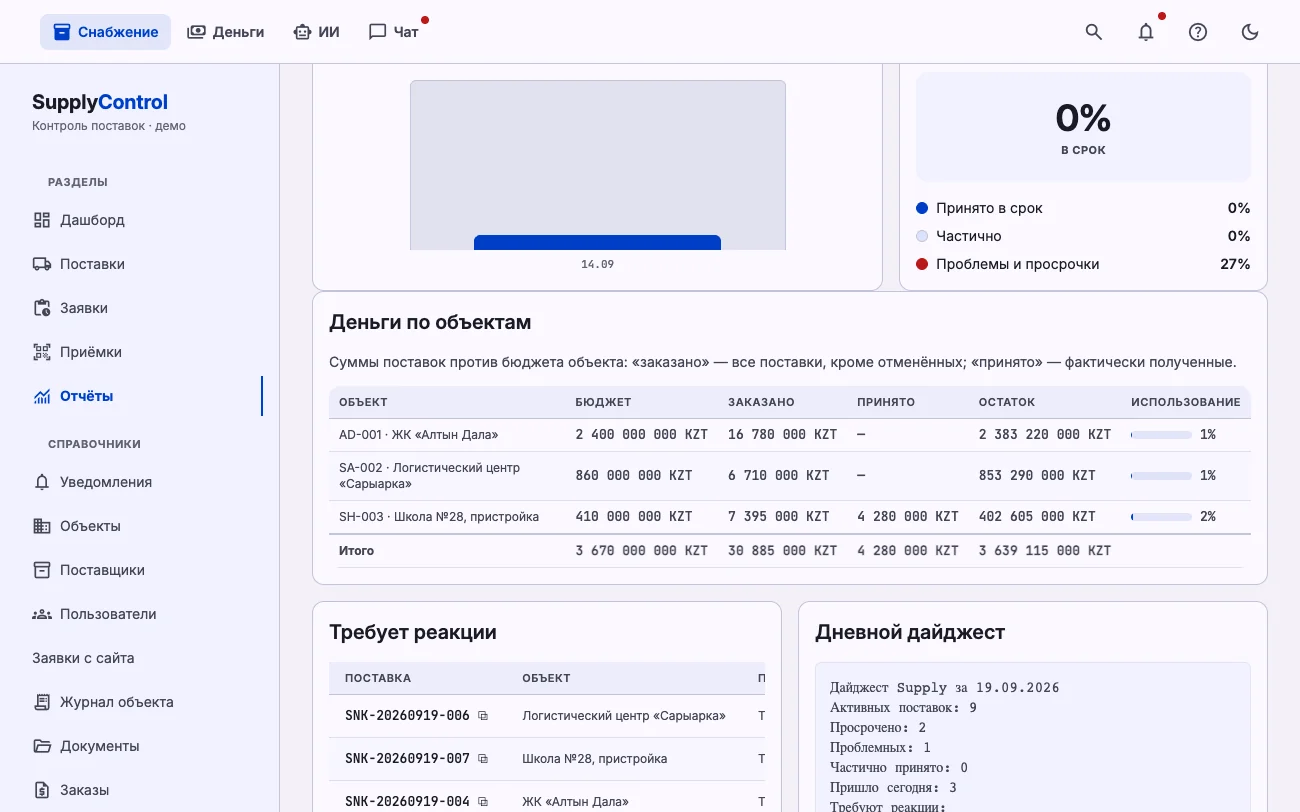The image size is (1300, 812).
Task: Open the search icon in the top bar
Action: 1094,32
